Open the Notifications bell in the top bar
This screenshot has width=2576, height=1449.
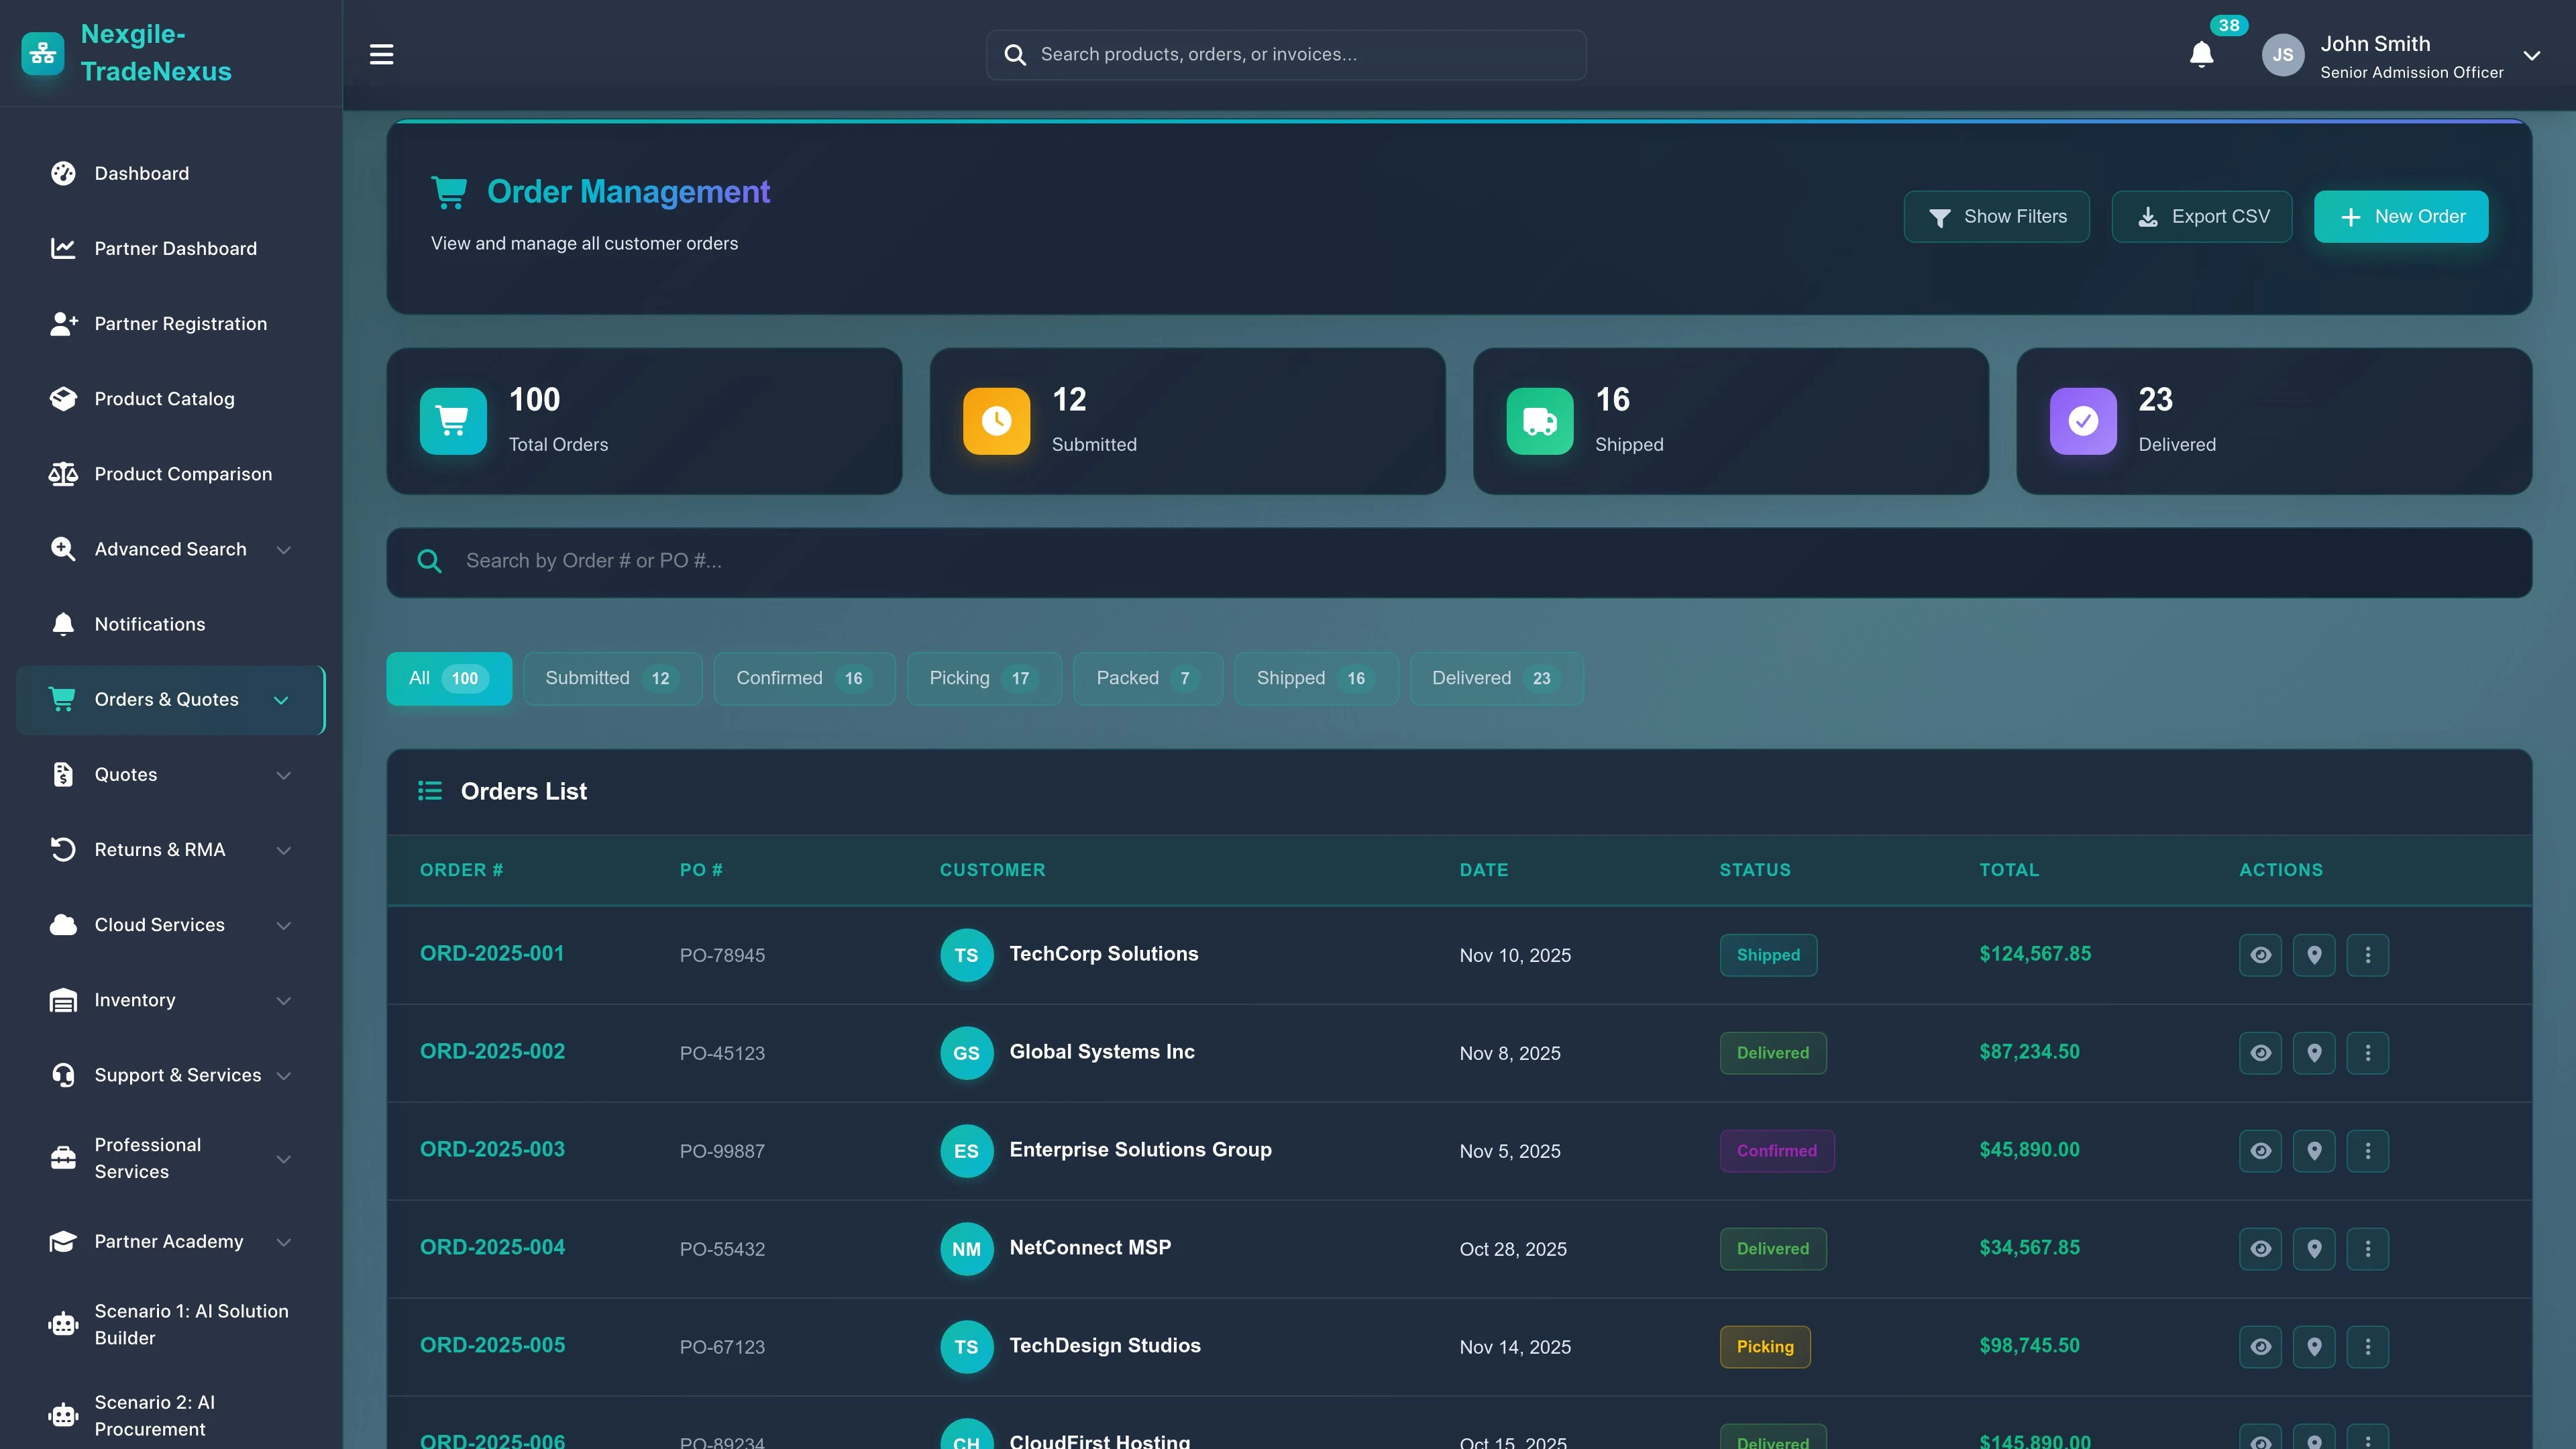(2201, 55)
